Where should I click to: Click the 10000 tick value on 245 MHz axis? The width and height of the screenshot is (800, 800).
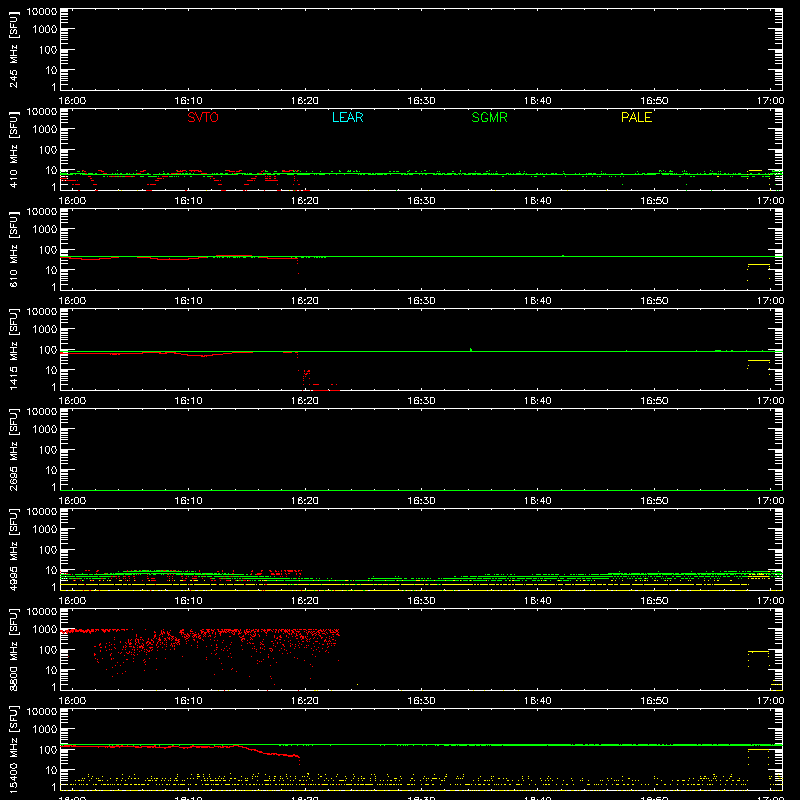click(x=42, y=12)
